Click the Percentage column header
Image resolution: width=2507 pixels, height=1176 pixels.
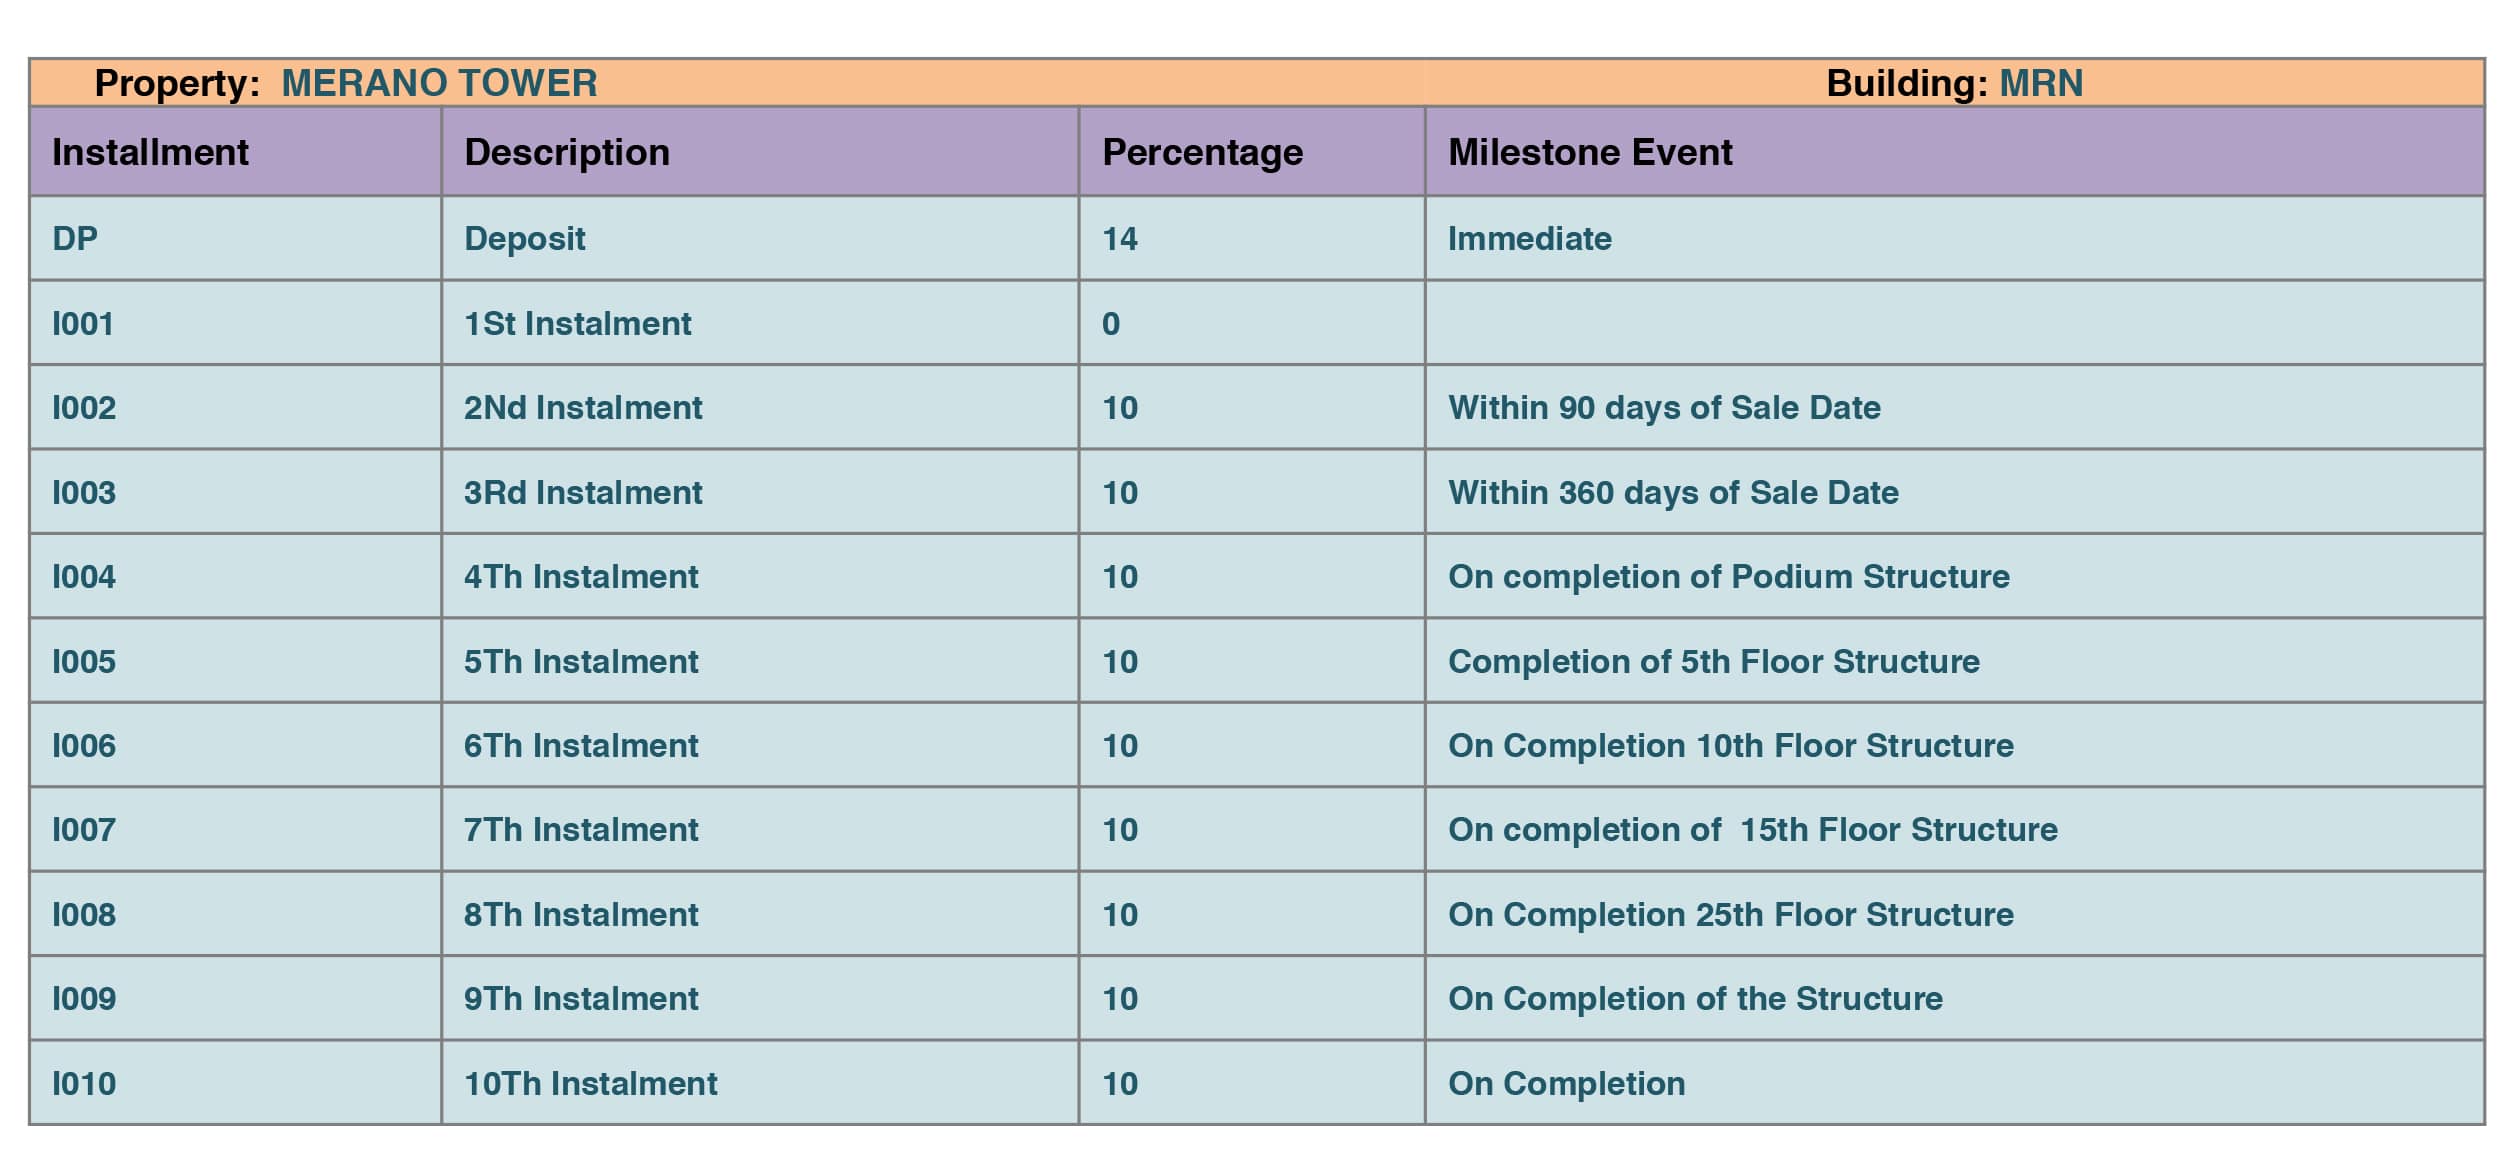[x=1202, y=152]
